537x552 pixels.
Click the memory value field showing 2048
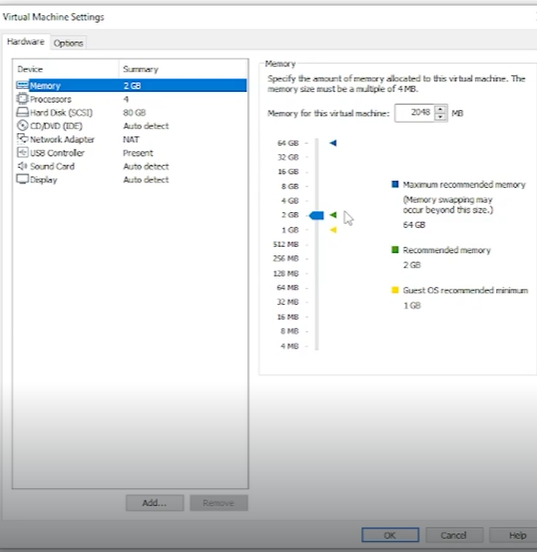[415, 113]
